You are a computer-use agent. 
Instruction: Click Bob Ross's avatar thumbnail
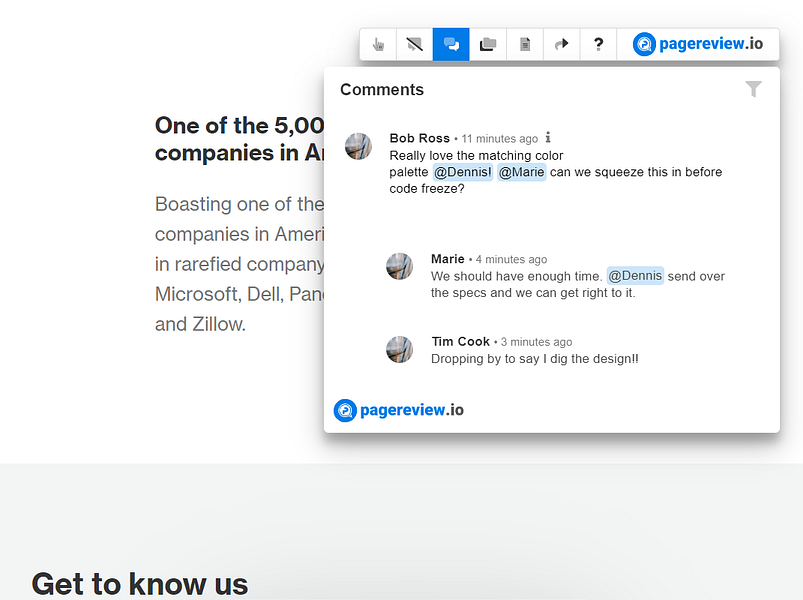click(357, 145)
